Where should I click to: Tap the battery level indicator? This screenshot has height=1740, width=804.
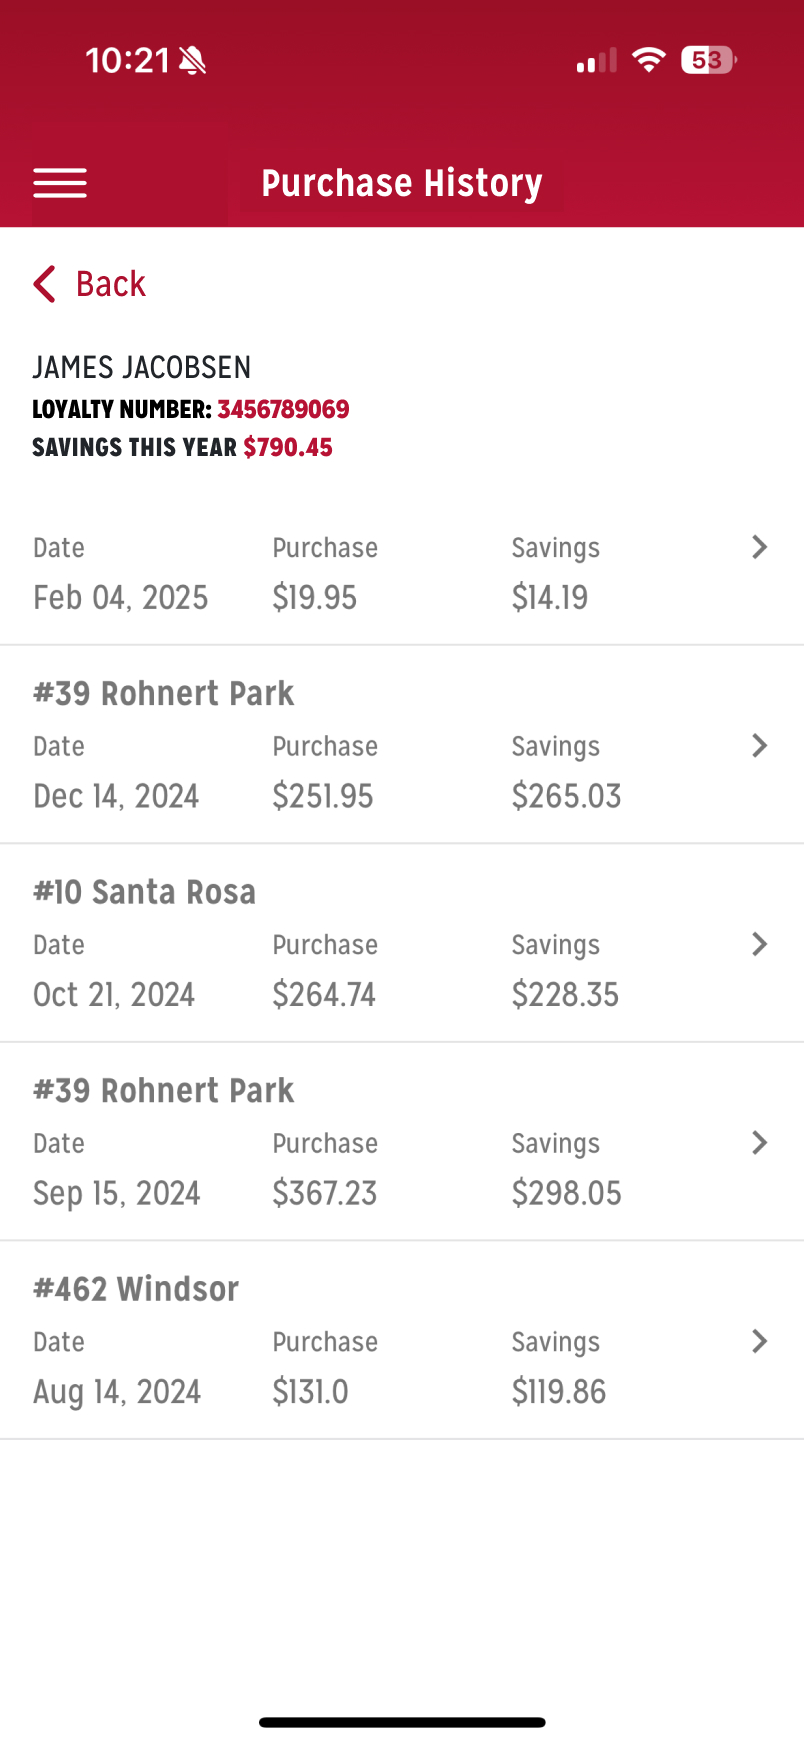tap(708, 60)
